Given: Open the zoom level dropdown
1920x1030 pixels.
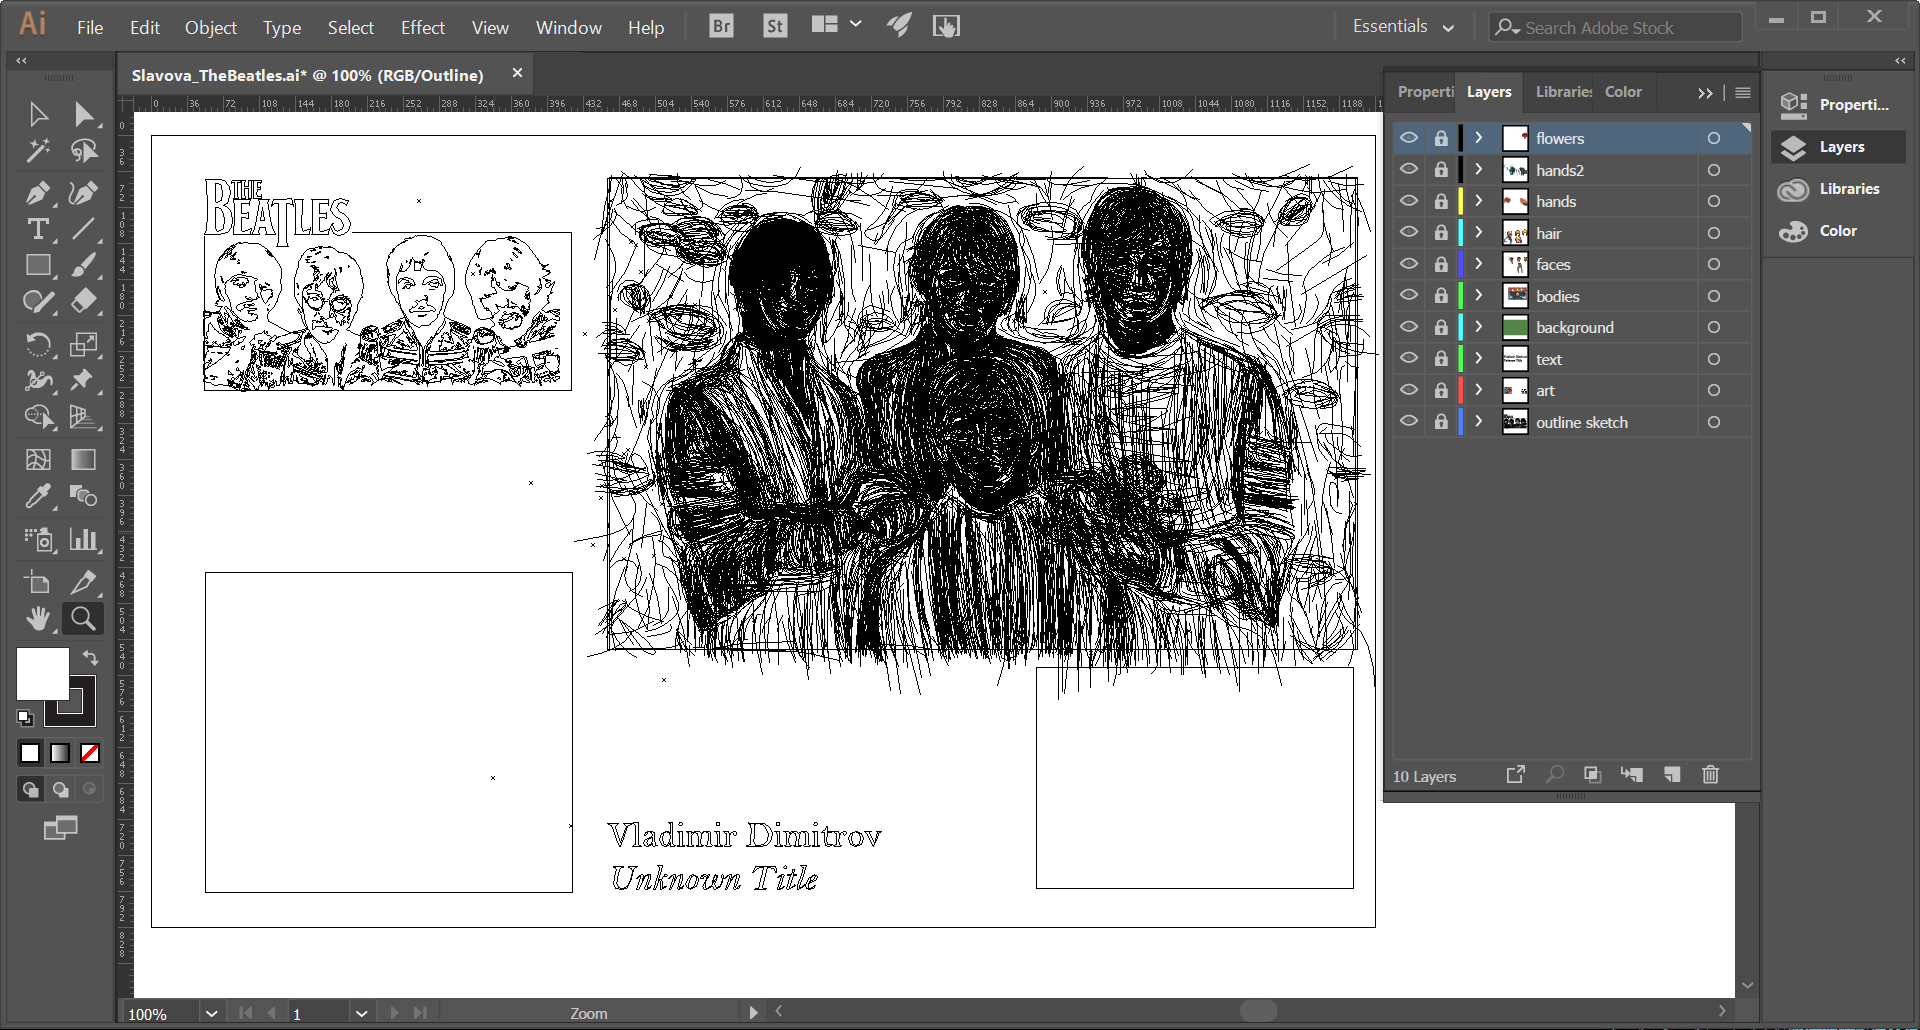Looking at the screenshot, I should point(211,1013).
